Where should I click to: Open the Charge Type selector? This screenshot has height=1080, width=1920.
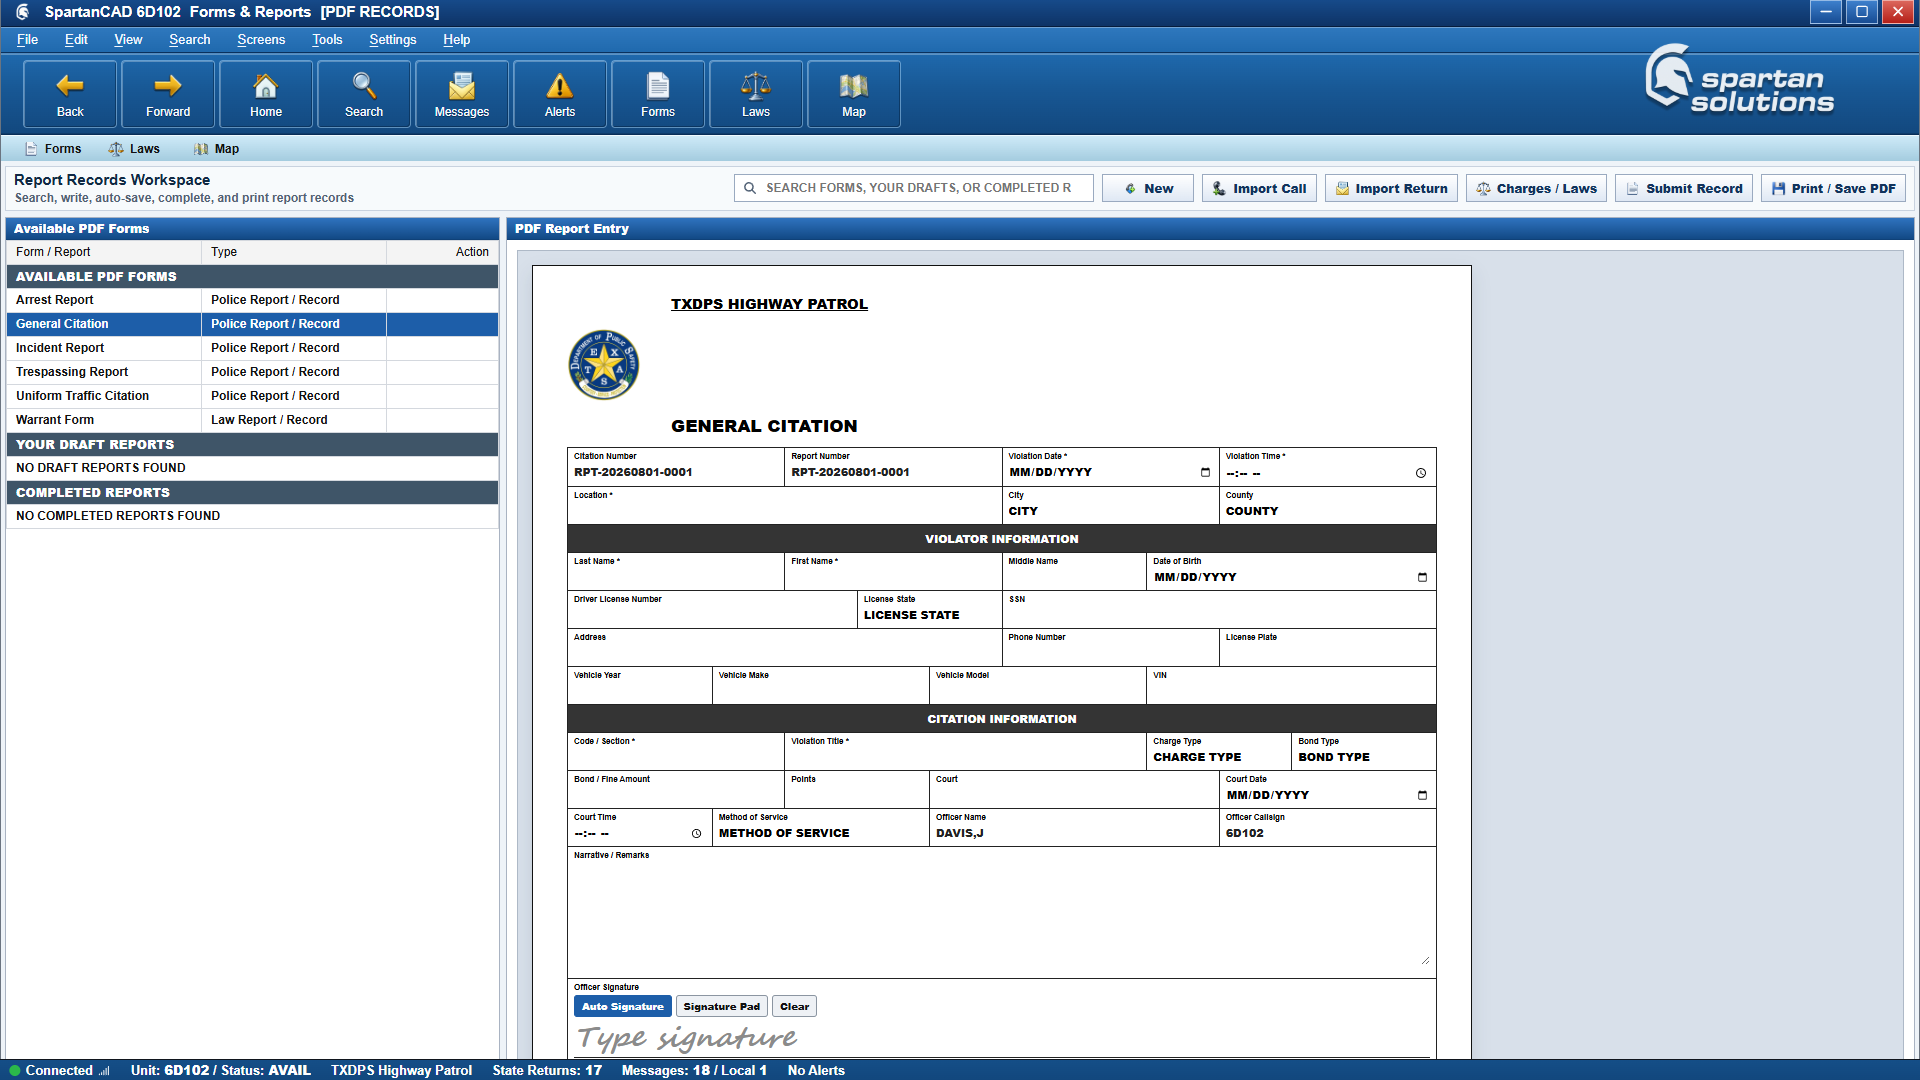1218,757
